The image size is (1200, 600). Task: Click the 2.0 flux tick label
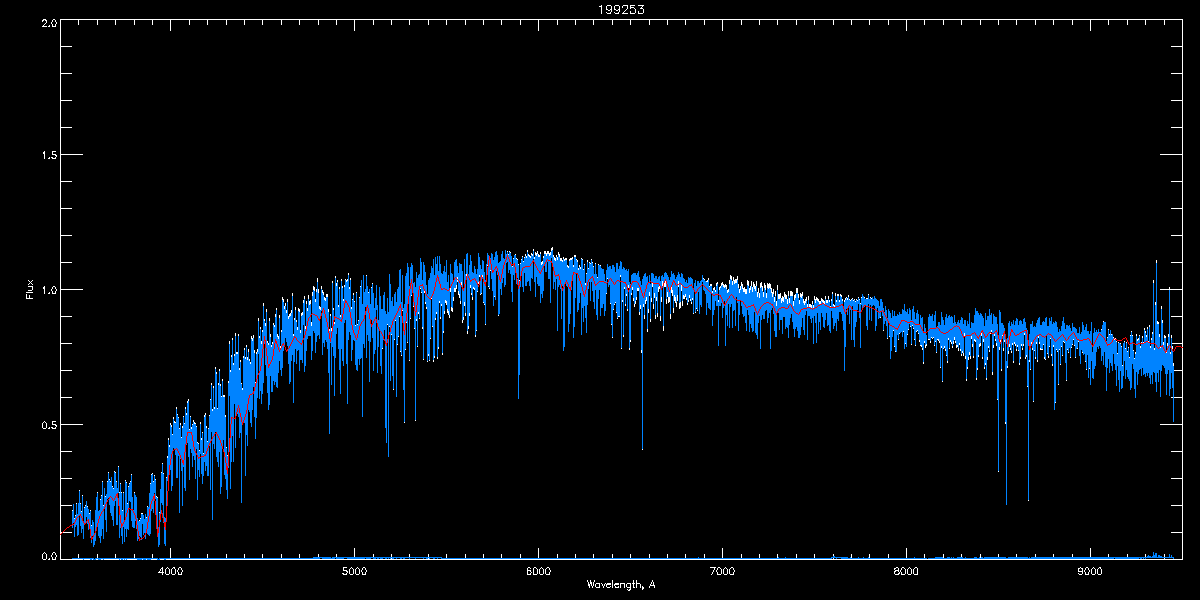tap(46, 22)
